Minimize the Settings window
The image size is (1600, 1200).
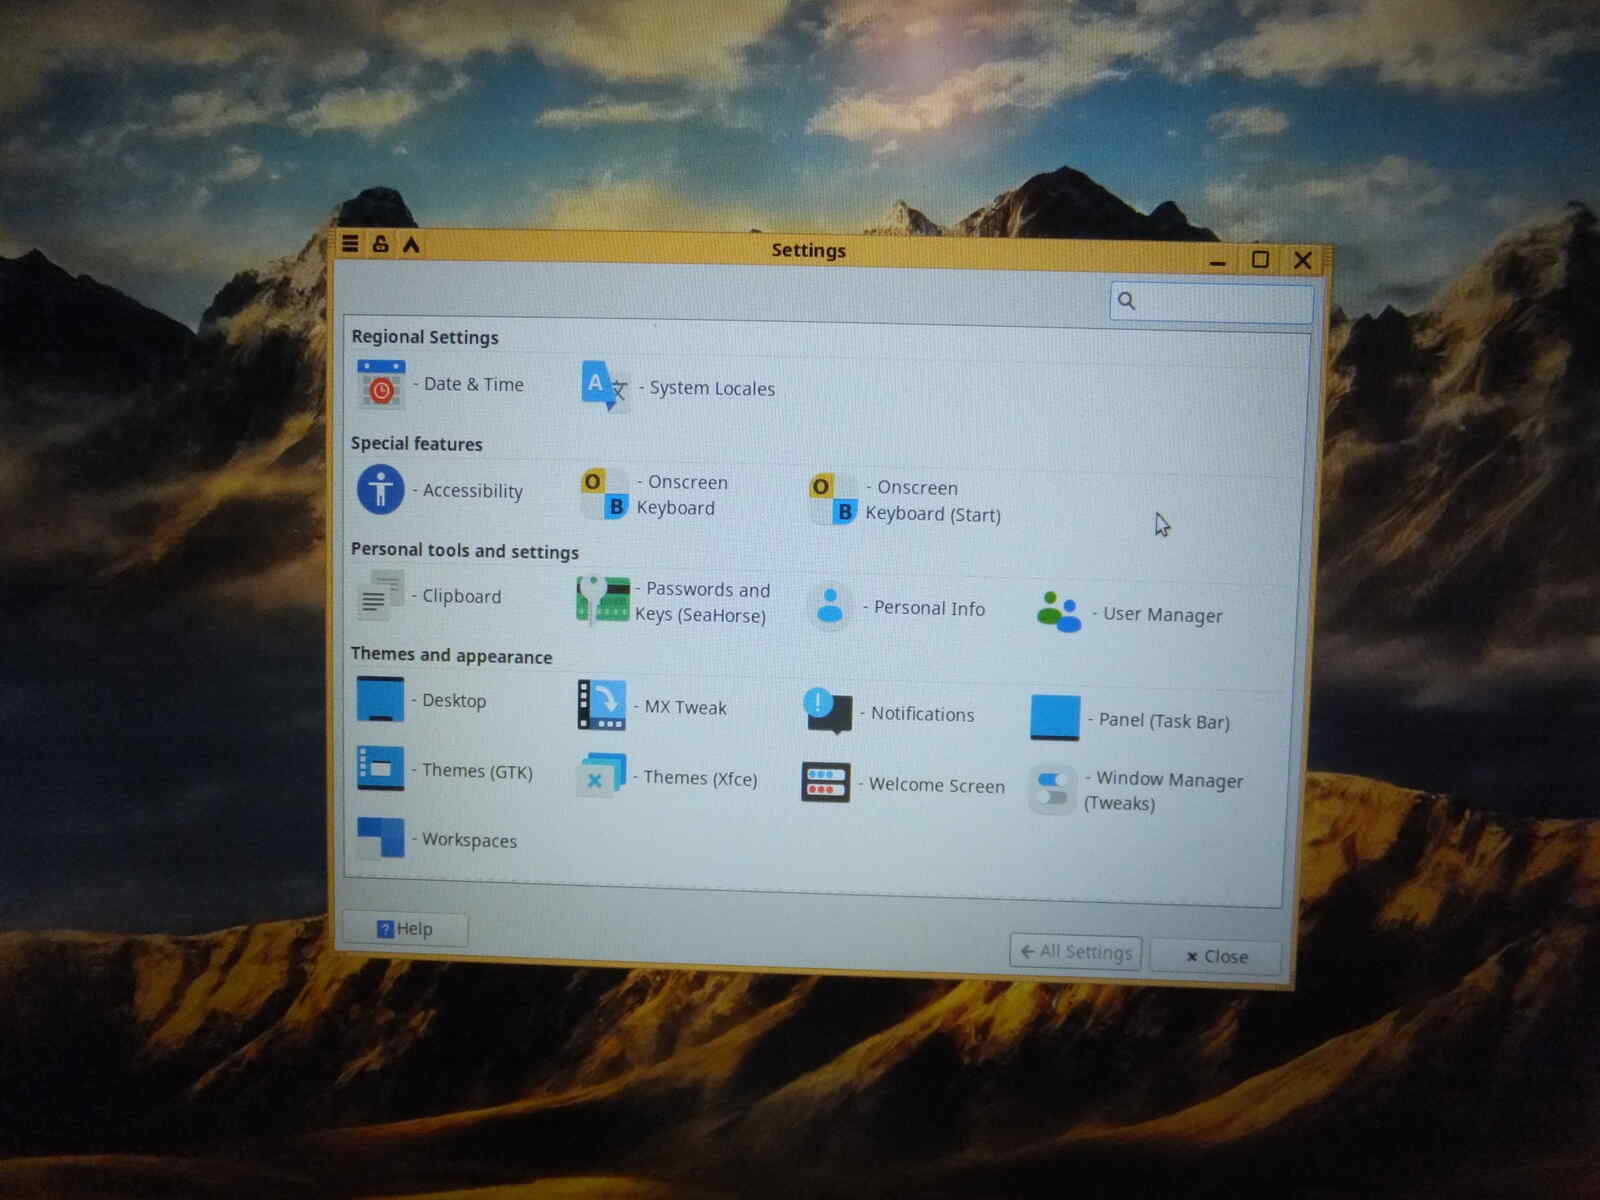point(1217,261)
